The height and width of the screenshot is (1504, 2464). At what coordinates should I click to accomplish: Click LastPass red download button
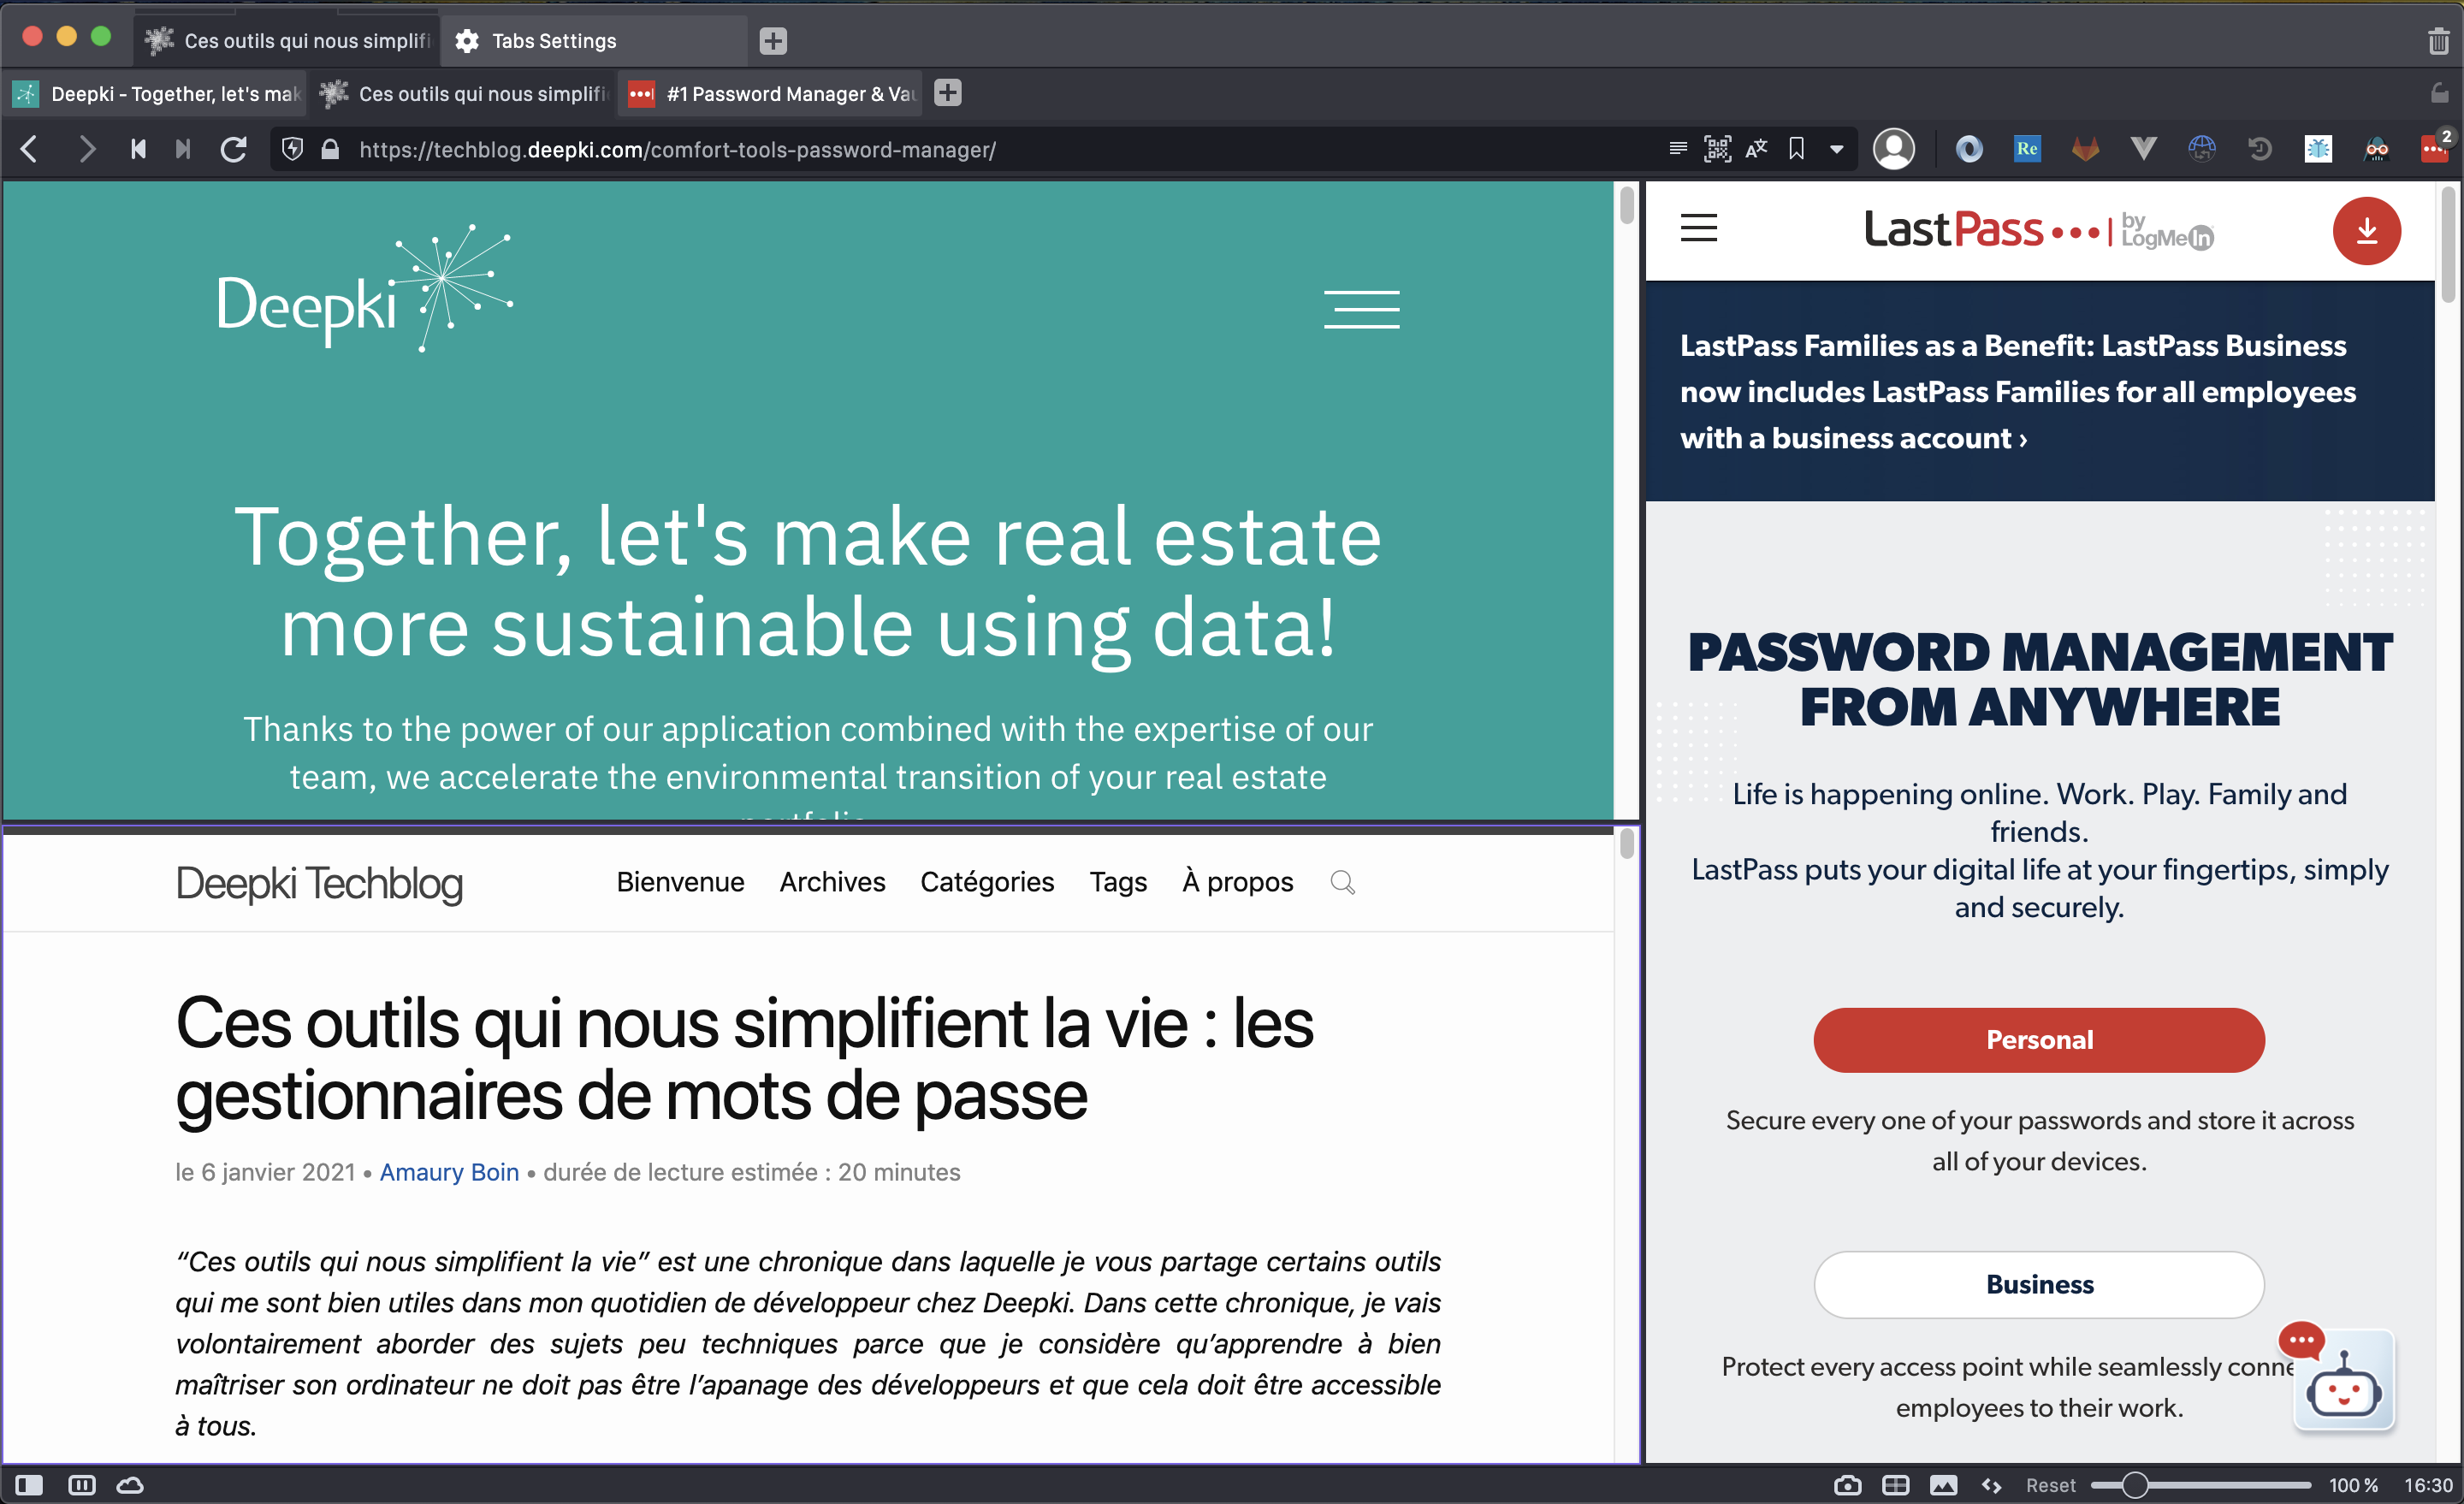(x=2366, y=231)
